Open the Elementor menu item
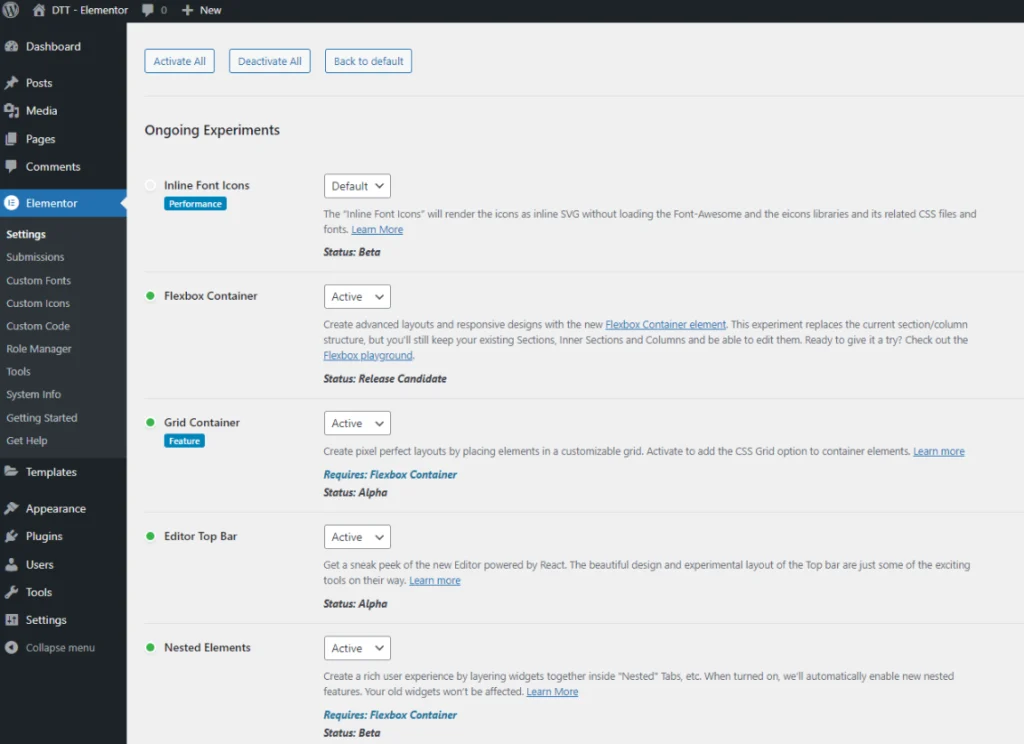Viewport: 1024px width, 744px height. pos(63,203)
